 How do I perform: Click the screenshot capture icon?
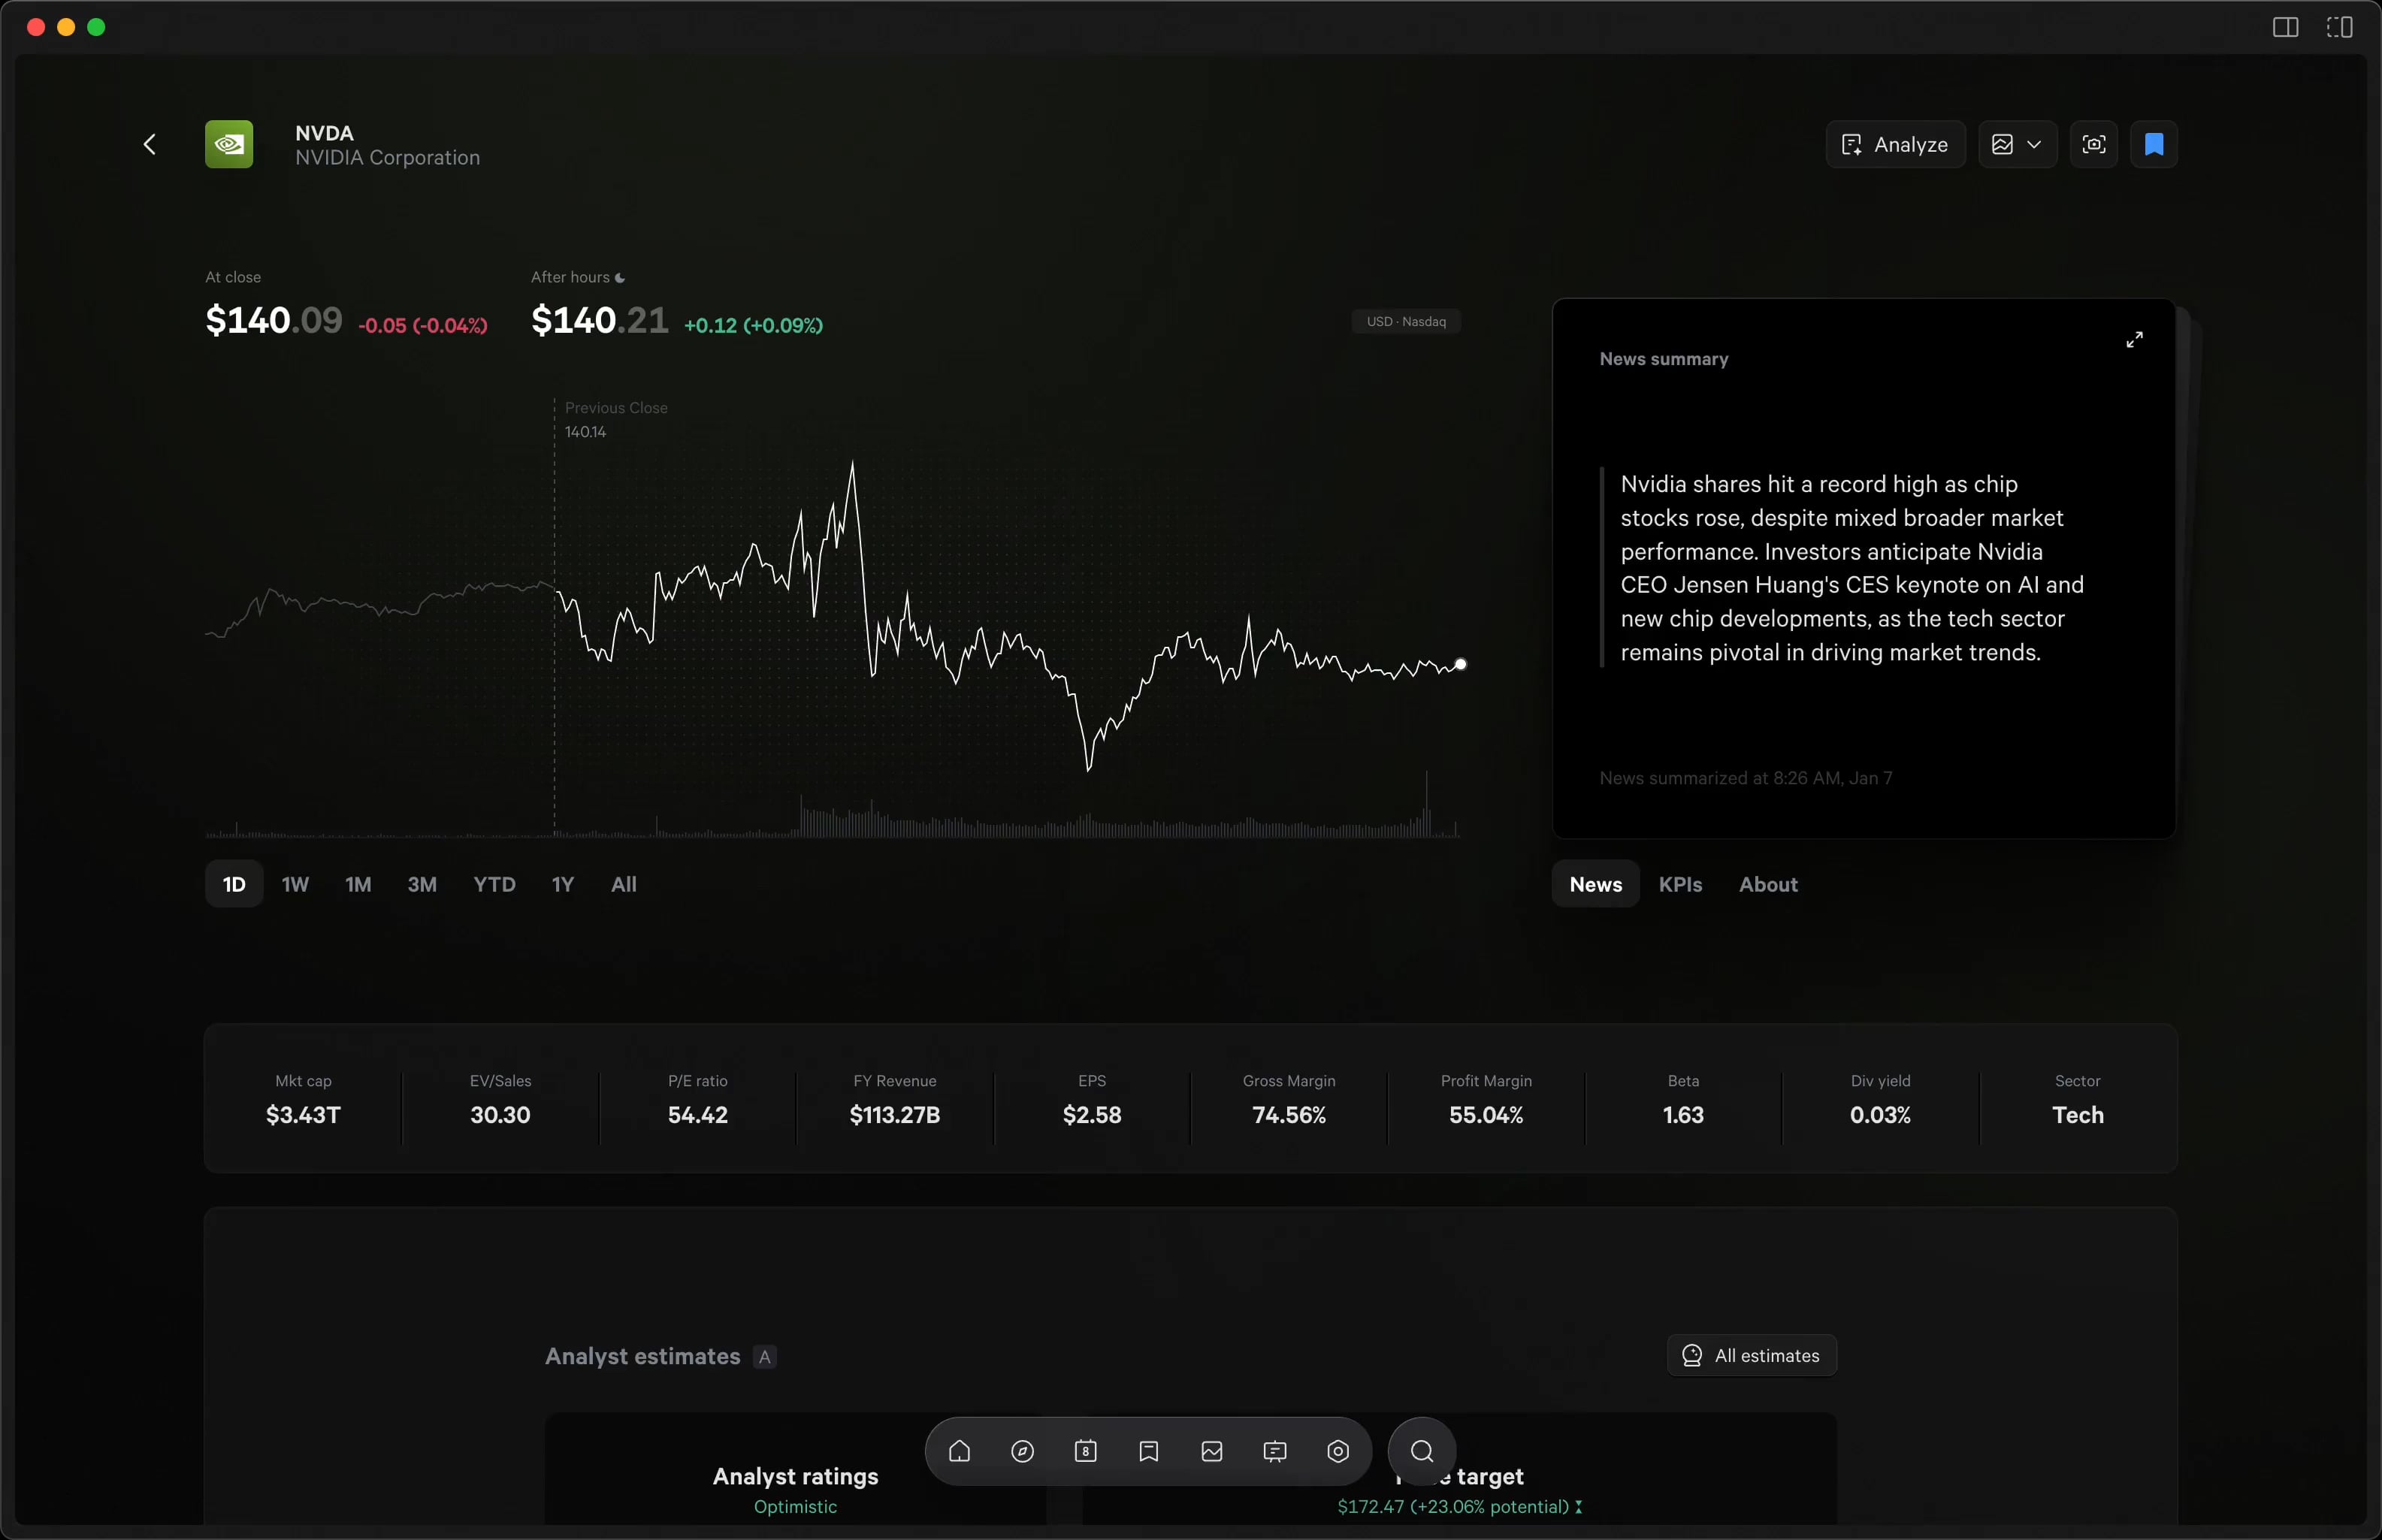(2093, 145)
